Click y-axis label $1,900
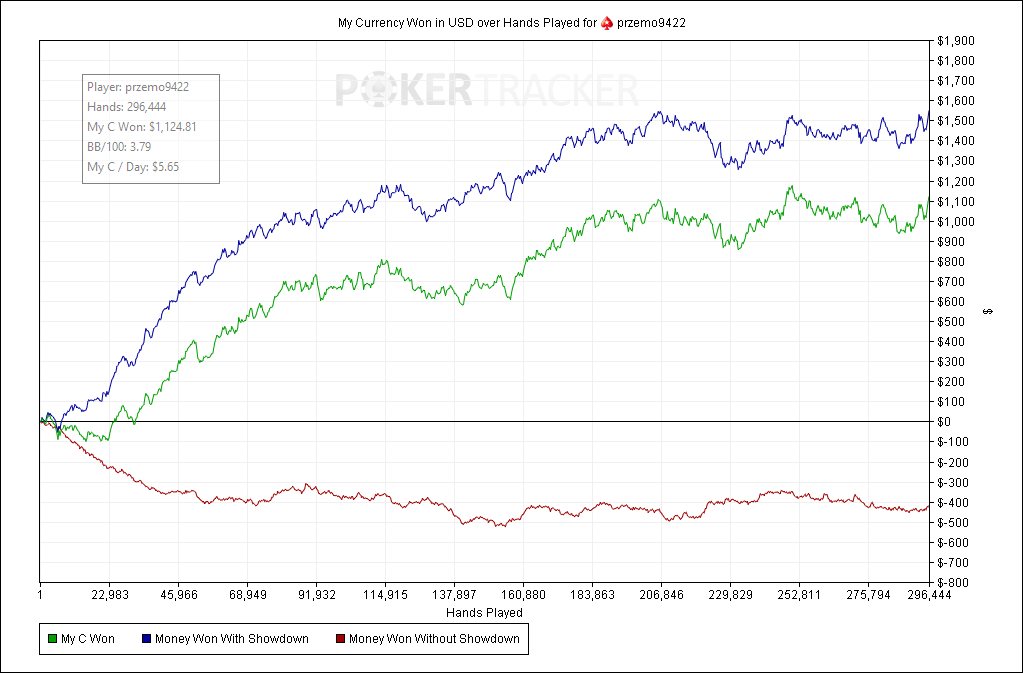The height and width of the screenshot is (673, 1023). pos(956,41)
